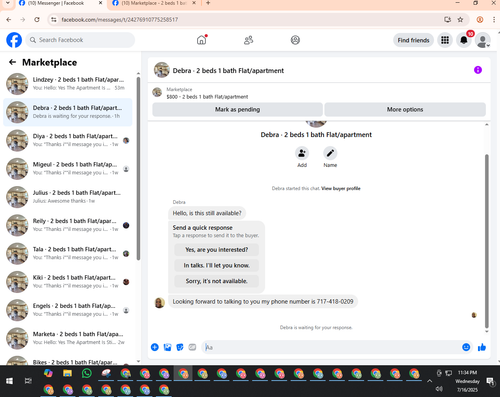Viewport: 500px width, 397px height.
Task: Open the Tala conversation
Action: (x=68, y=254)
